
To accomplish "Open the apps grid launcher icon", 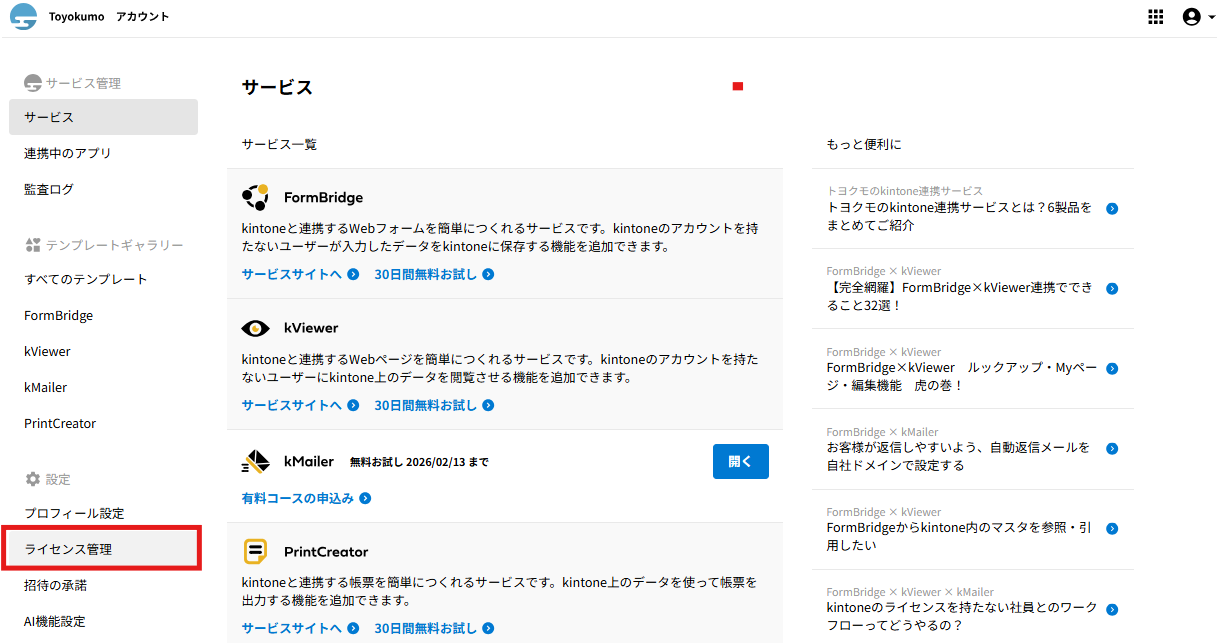I will click(x=1156, y=17).
